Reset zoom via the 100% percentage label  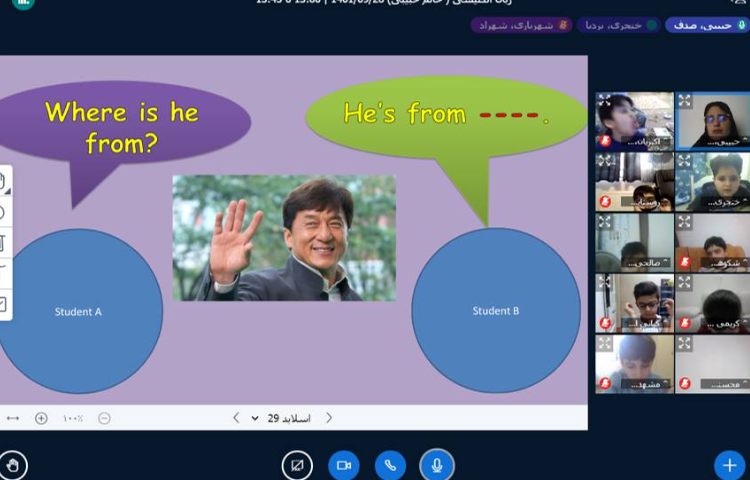(73, 418)
